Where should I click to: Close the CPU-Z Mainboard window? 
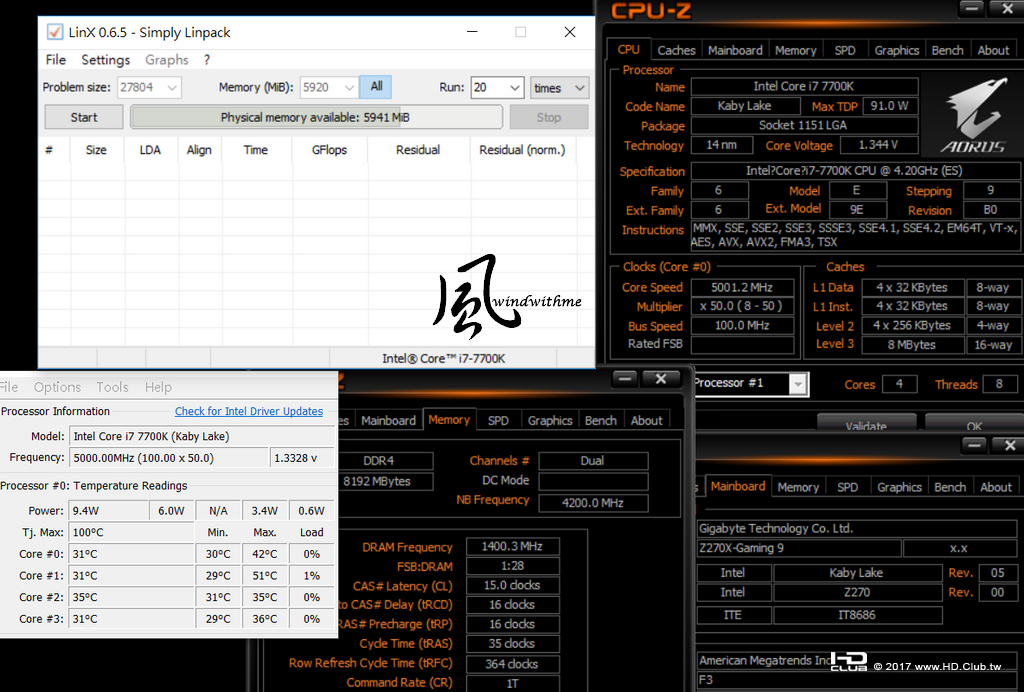click(x=1010, y=445)
